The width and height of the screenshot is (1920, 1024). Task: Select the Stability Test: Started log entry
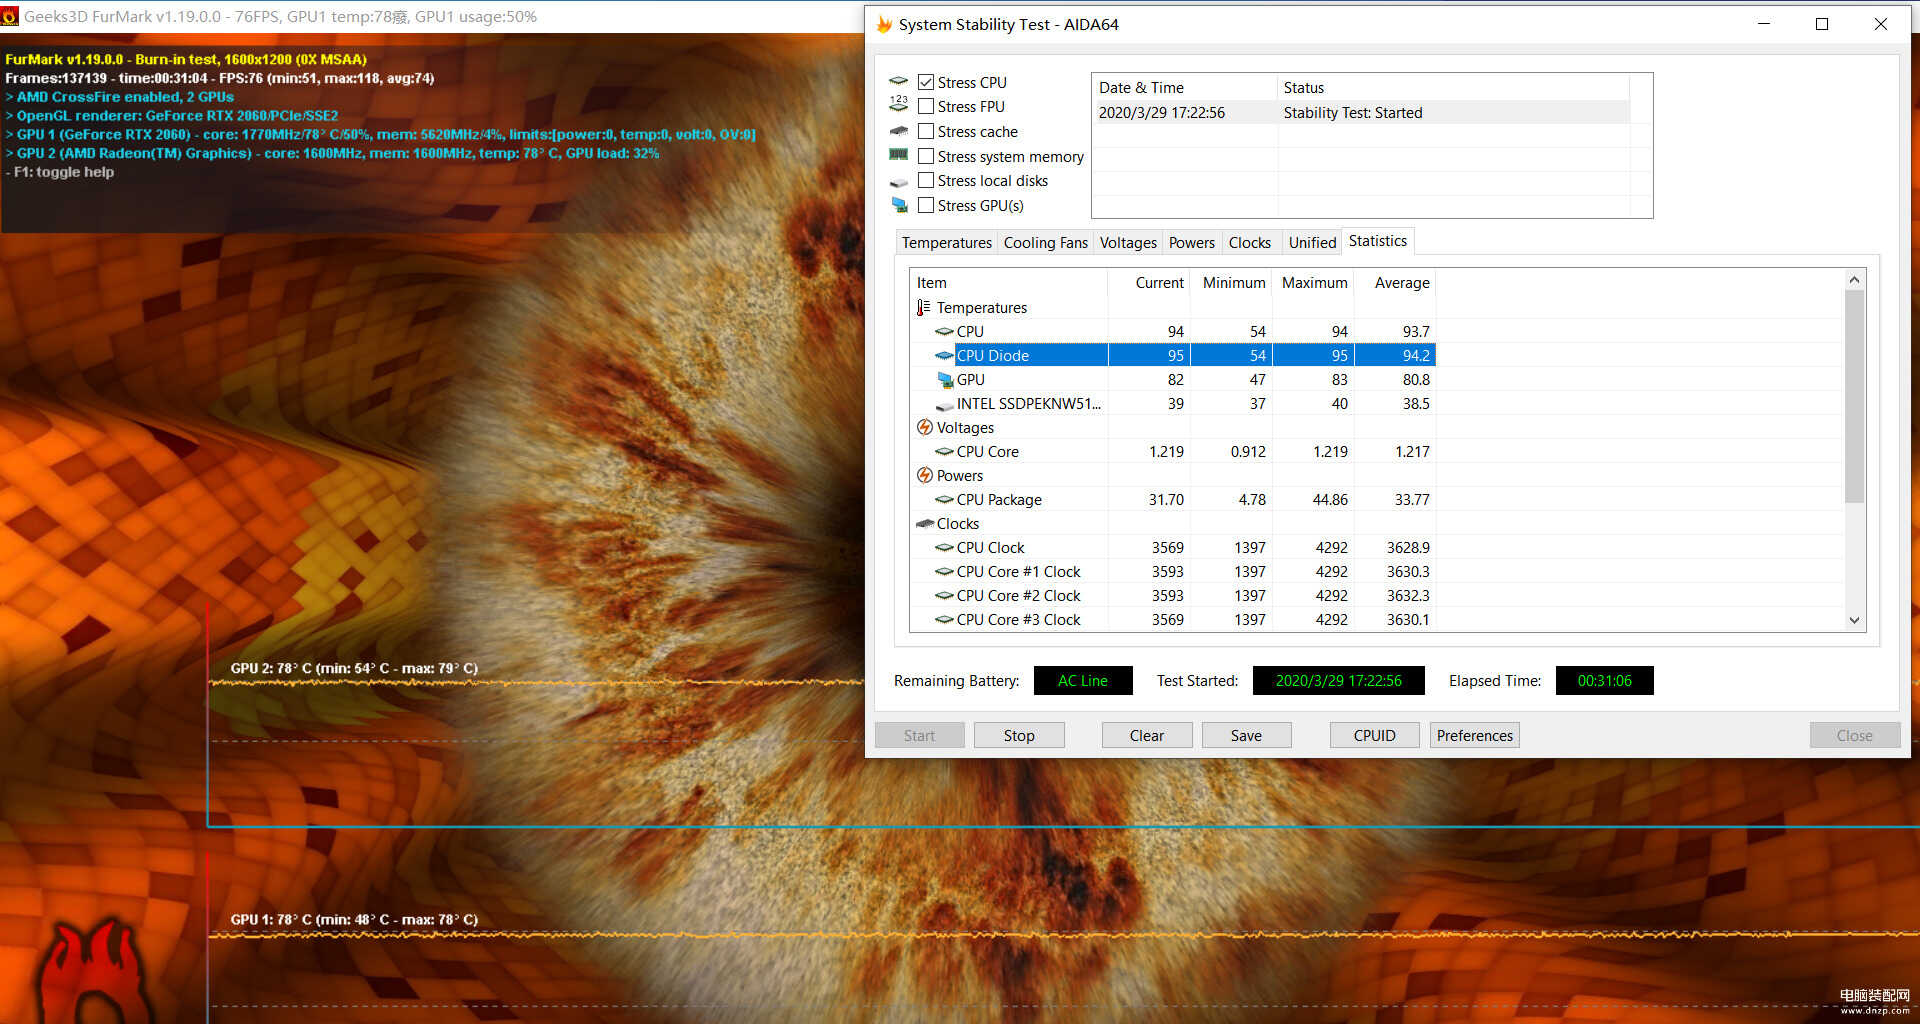click(1361, 112)
